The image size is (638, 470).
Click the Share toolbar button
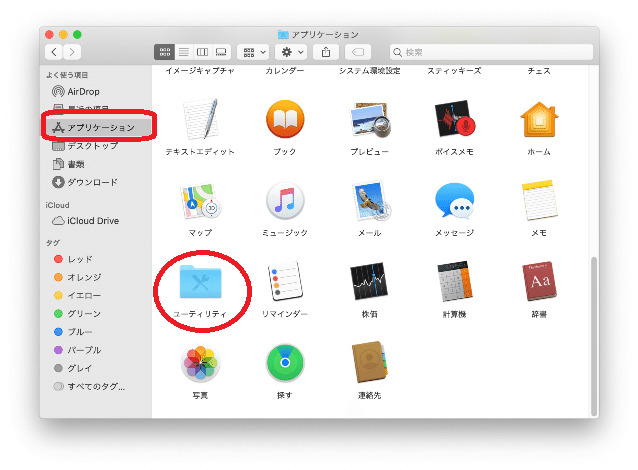326,52
